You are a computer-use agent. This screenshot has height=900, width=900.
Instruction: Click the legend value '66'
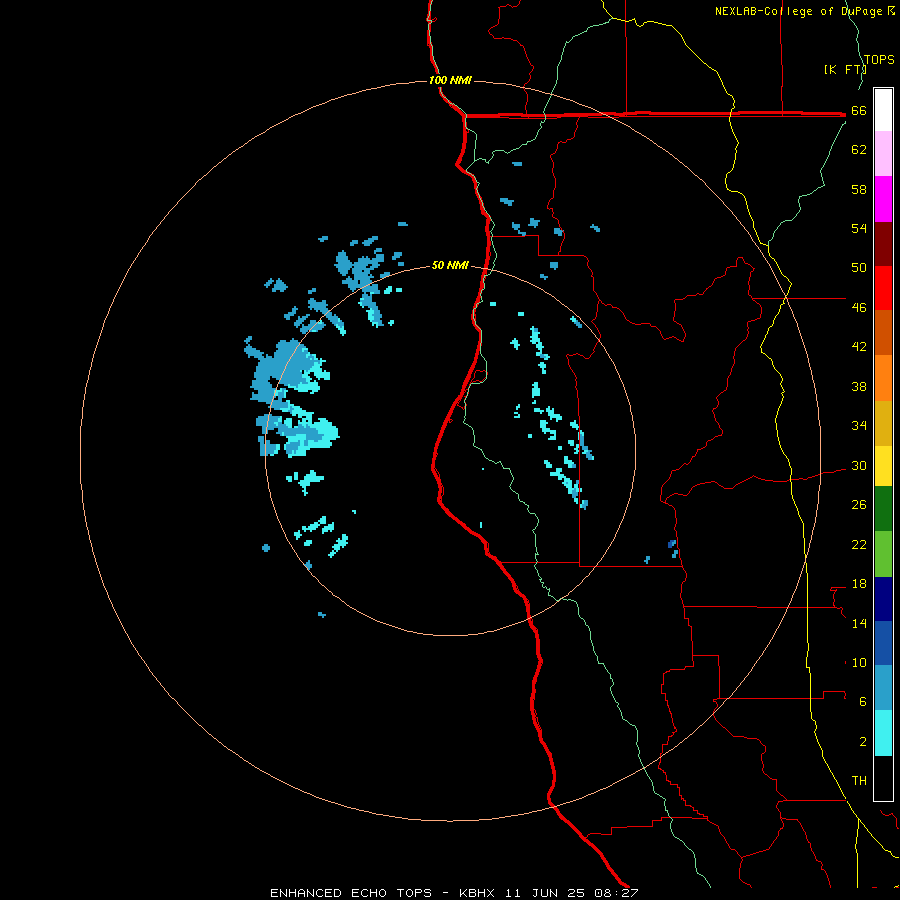coord(859,110)
